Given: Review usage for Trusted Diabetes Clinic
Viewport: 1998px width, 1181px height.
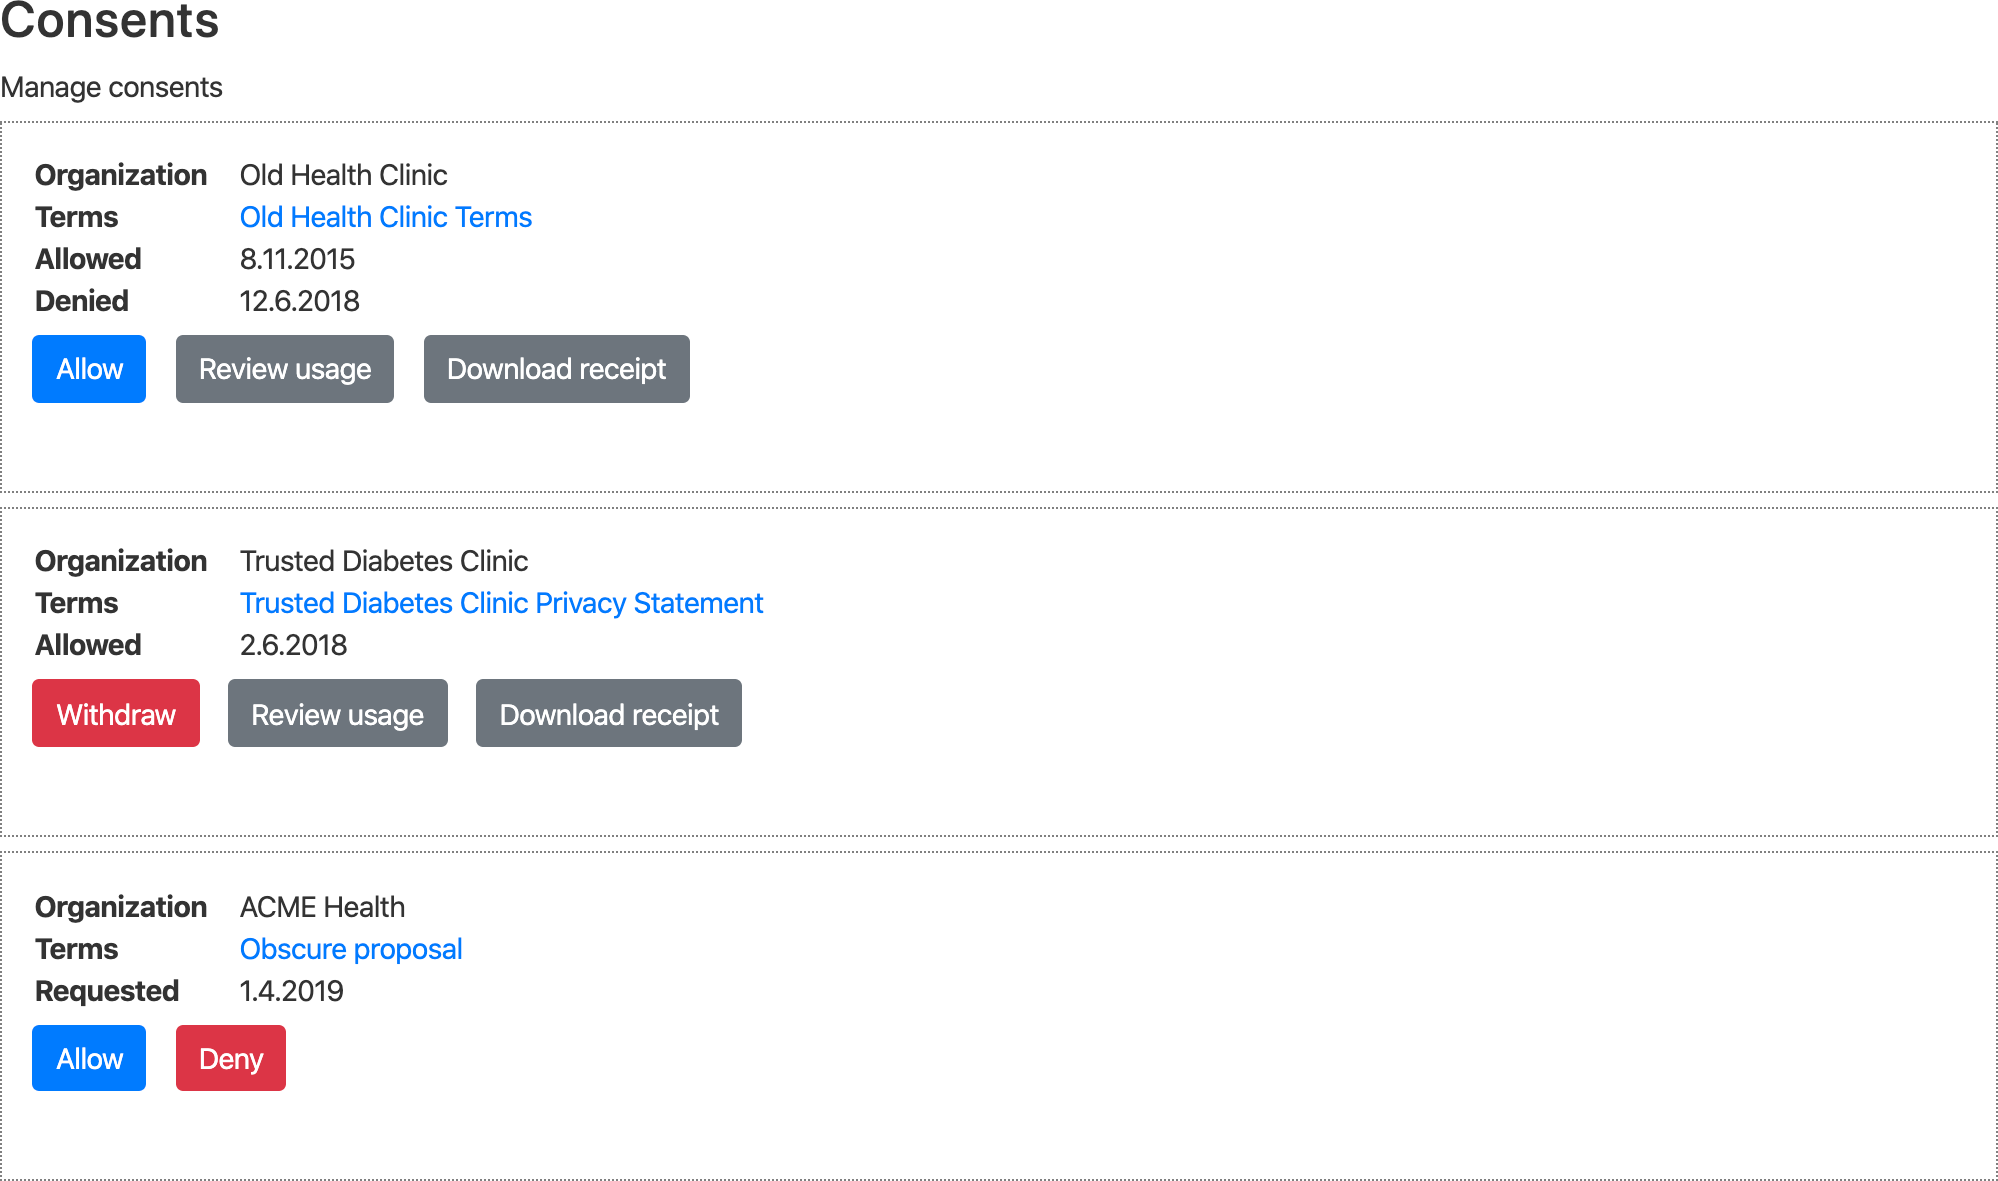Looking at the screenshot, I should click(x=338, y=713).
